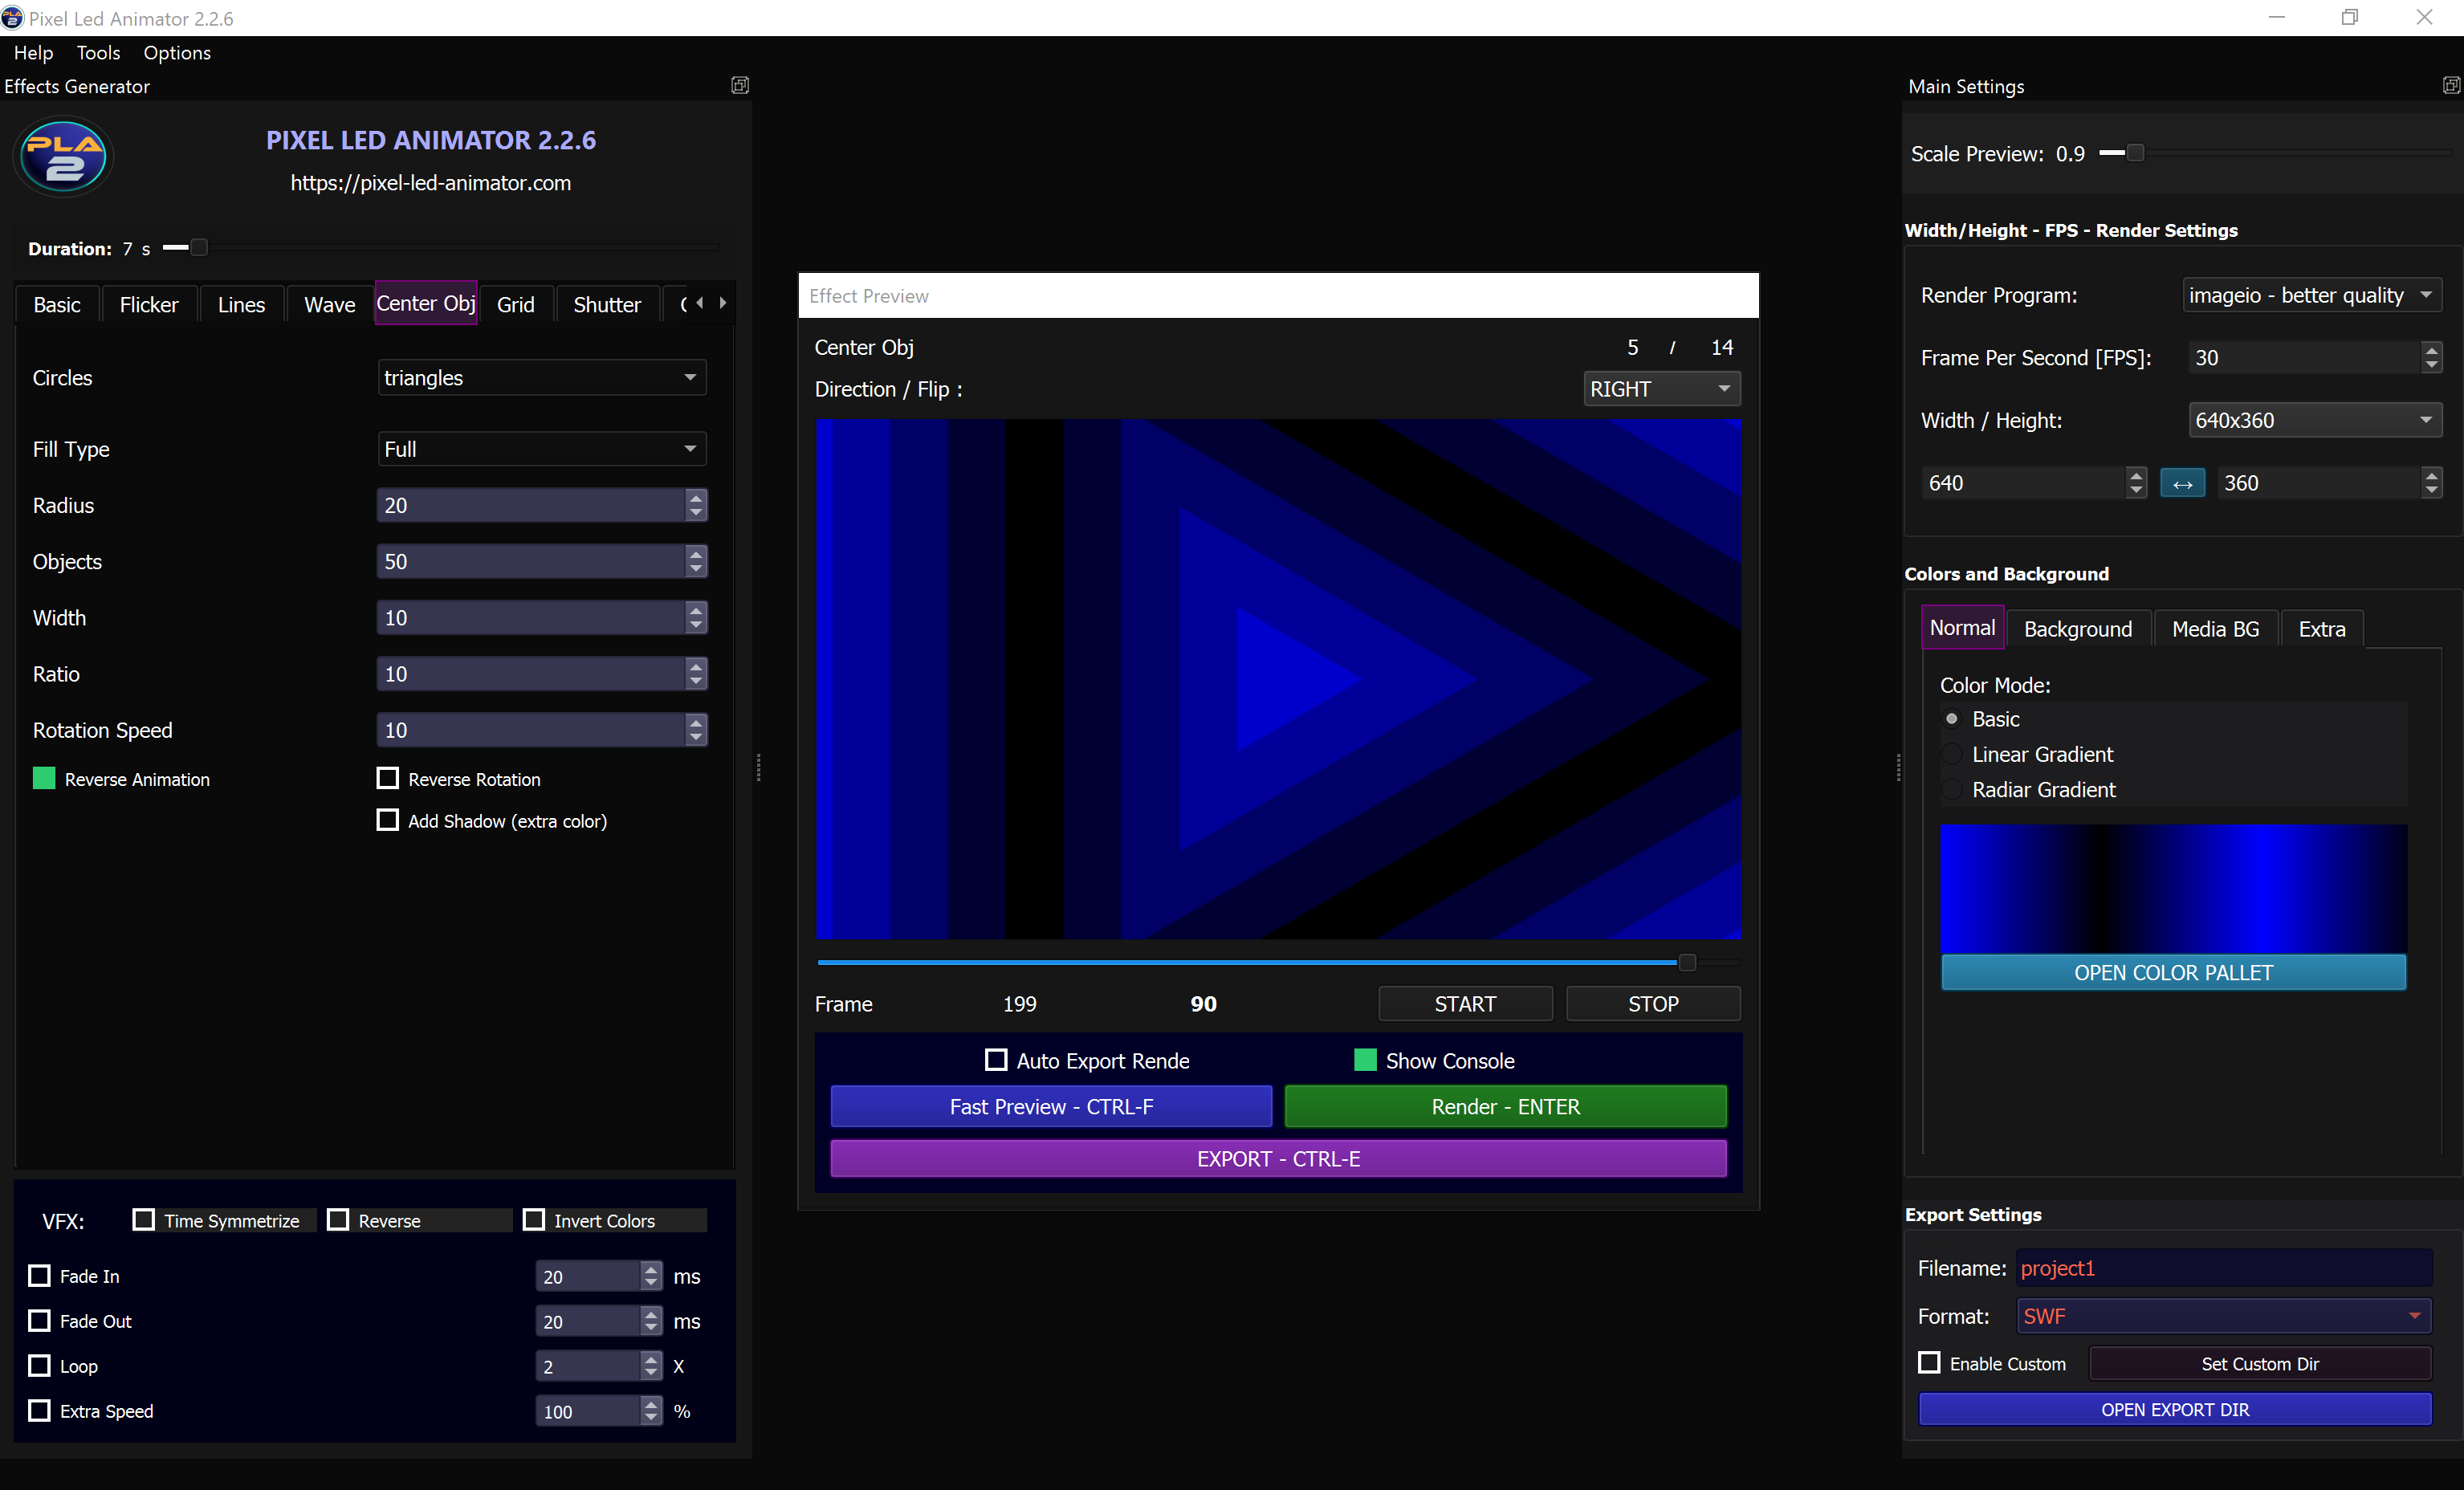
Task: Click the PLA2 logo in Effects Generator
Action: pyautogui.click(x=62, y=156)
